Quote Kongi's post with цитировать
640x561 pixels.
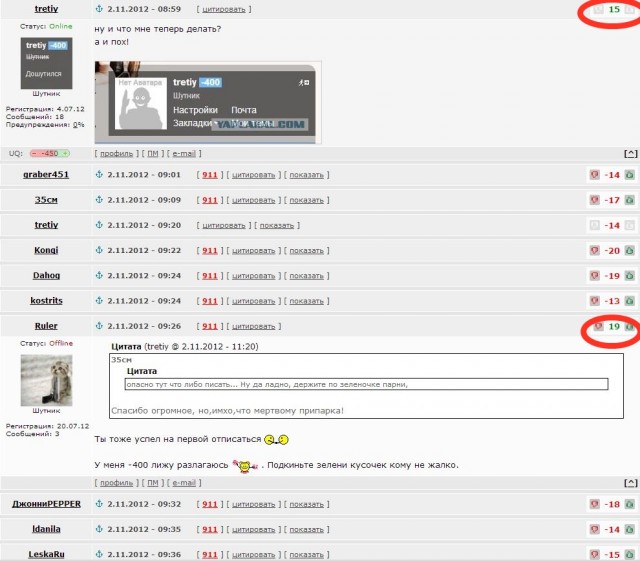point(253,250)
